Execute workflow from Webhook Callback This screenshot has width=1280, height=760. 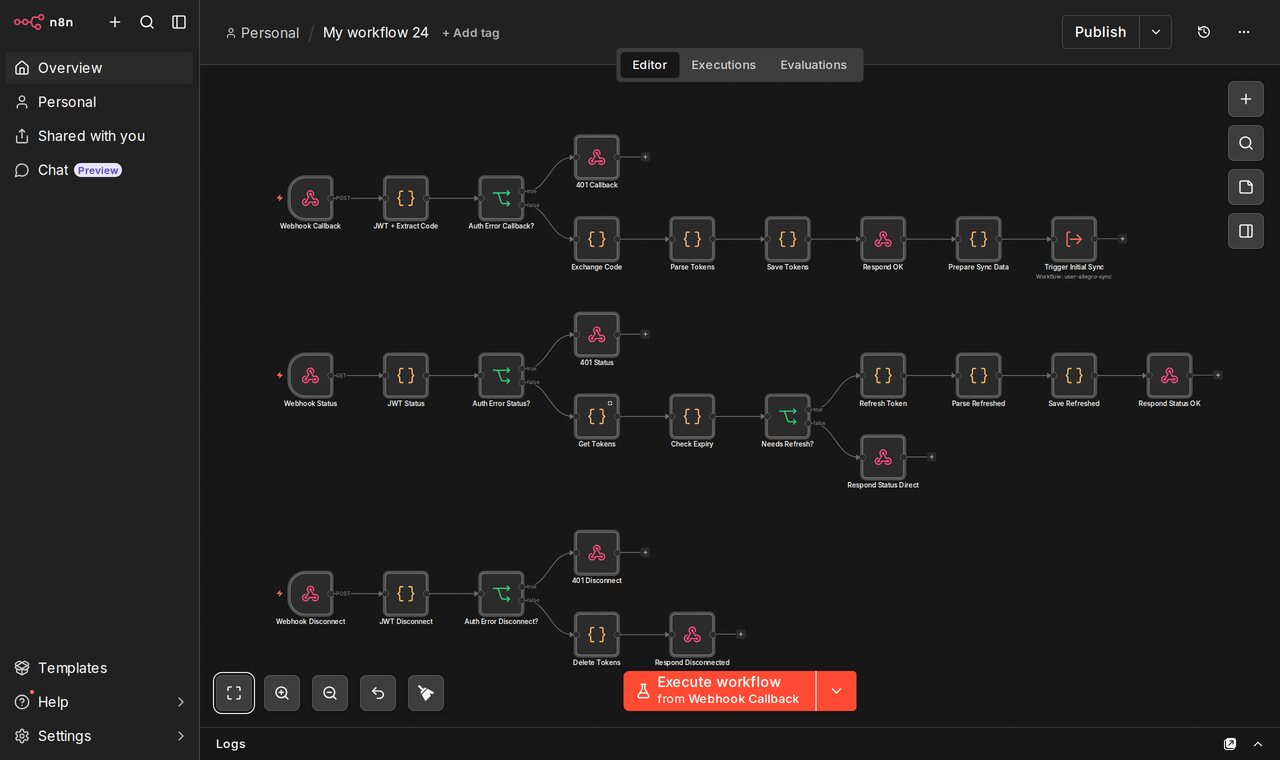(x=719, y=691)
